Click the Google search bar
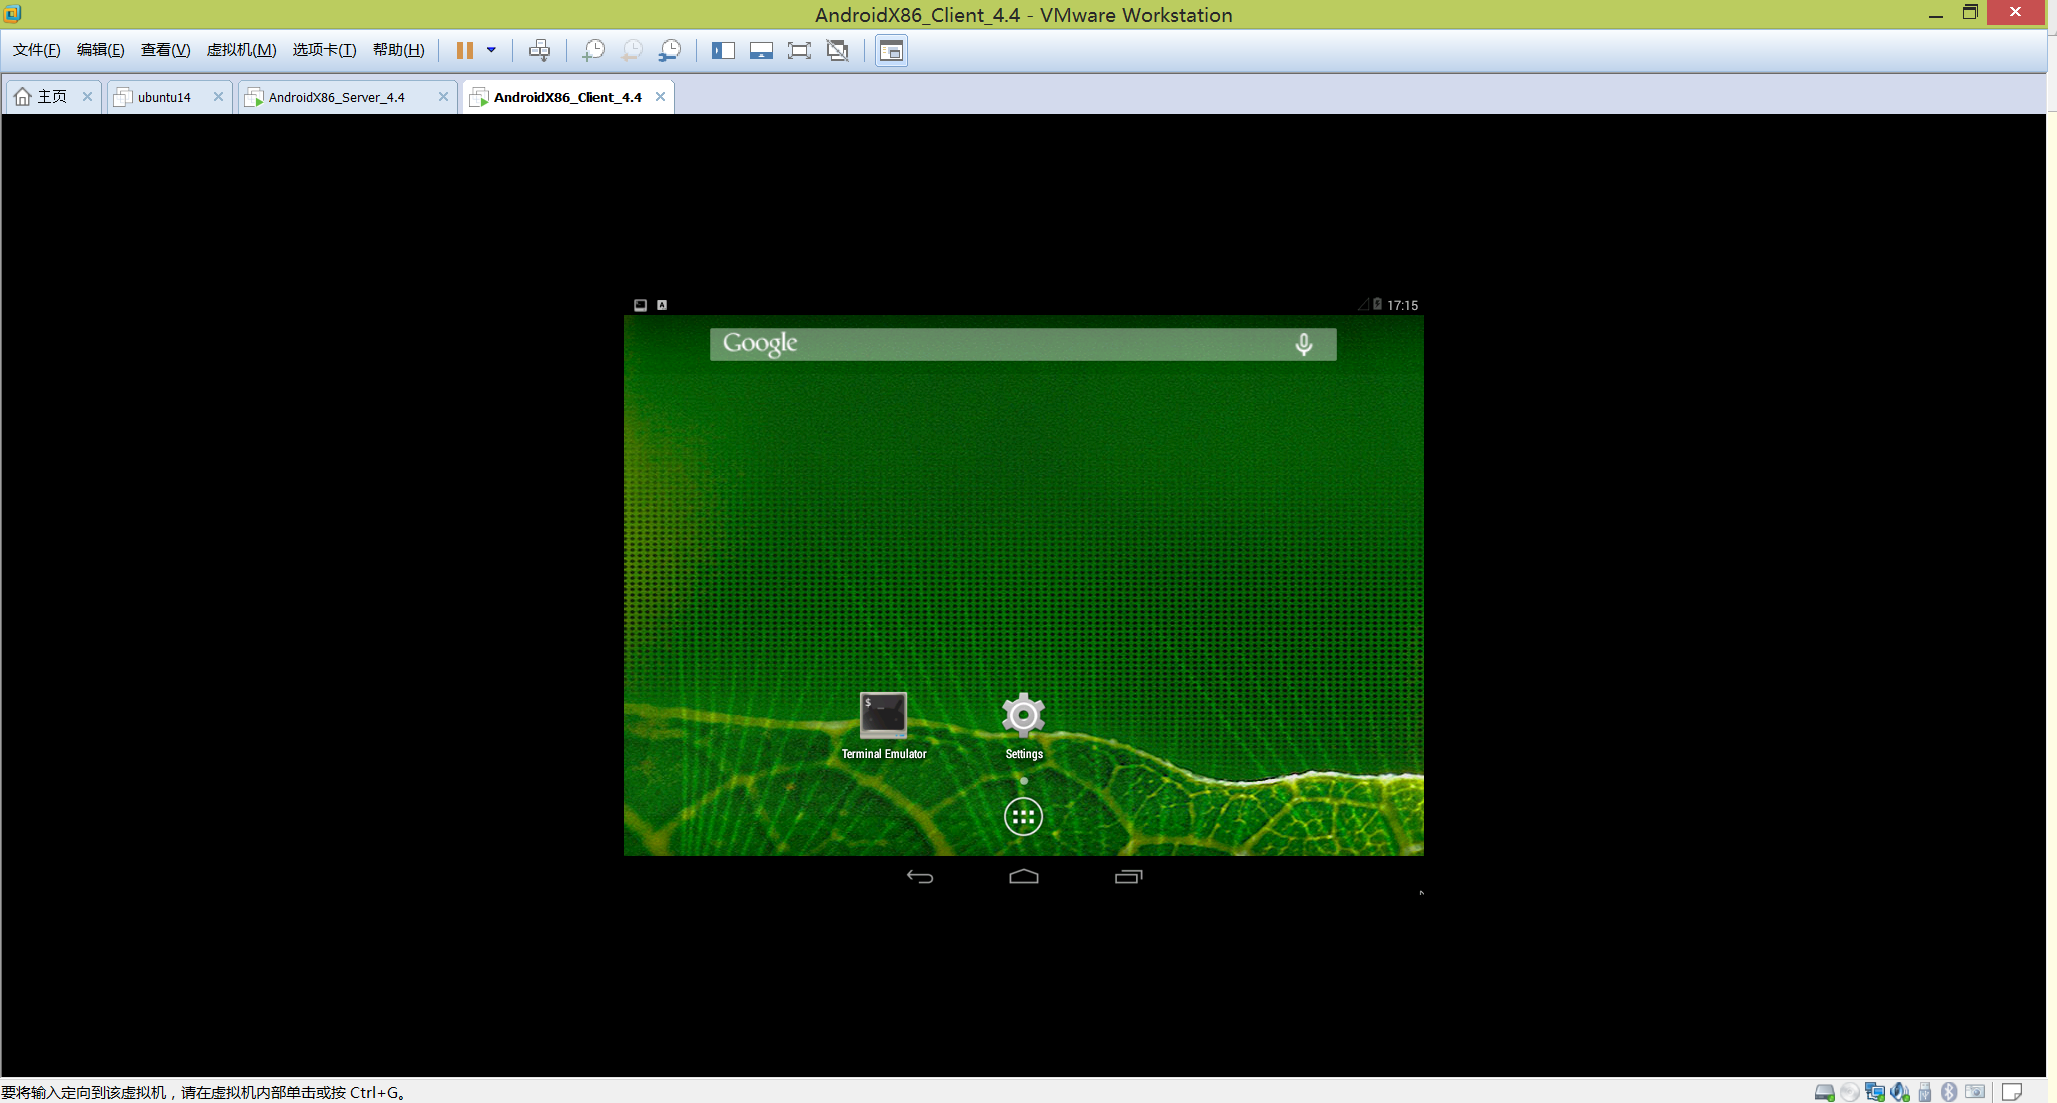 [1023, 344]
